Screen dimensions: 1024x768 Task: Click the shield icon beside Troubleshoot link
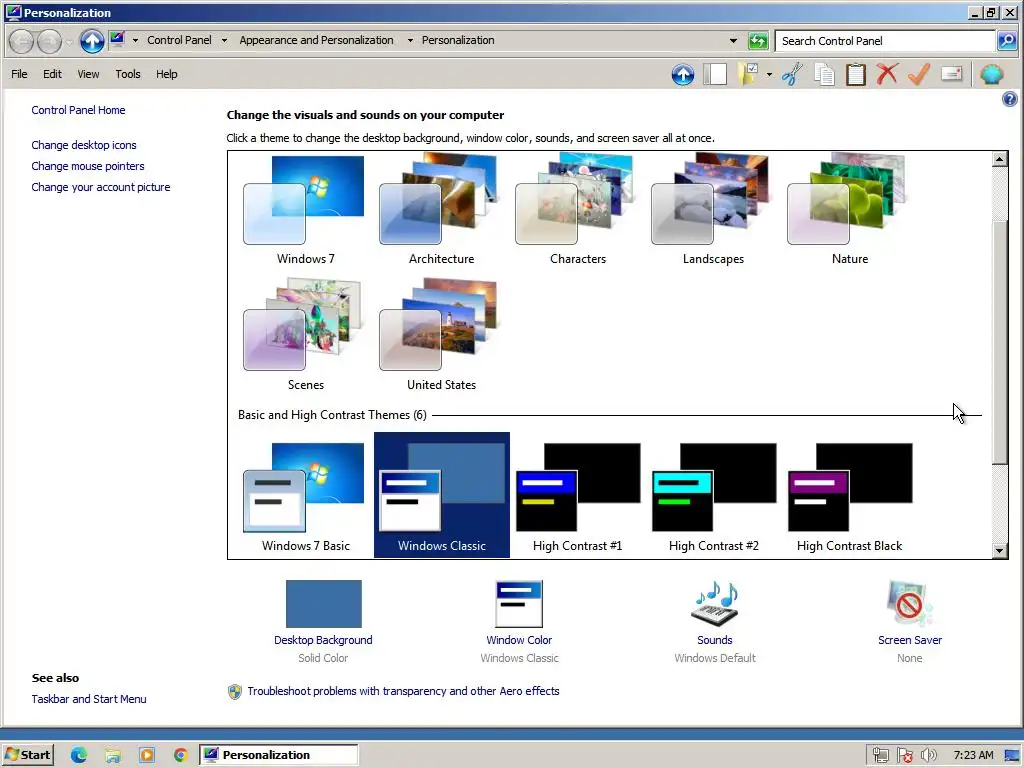pyautogui.click(x=234, y=692)
